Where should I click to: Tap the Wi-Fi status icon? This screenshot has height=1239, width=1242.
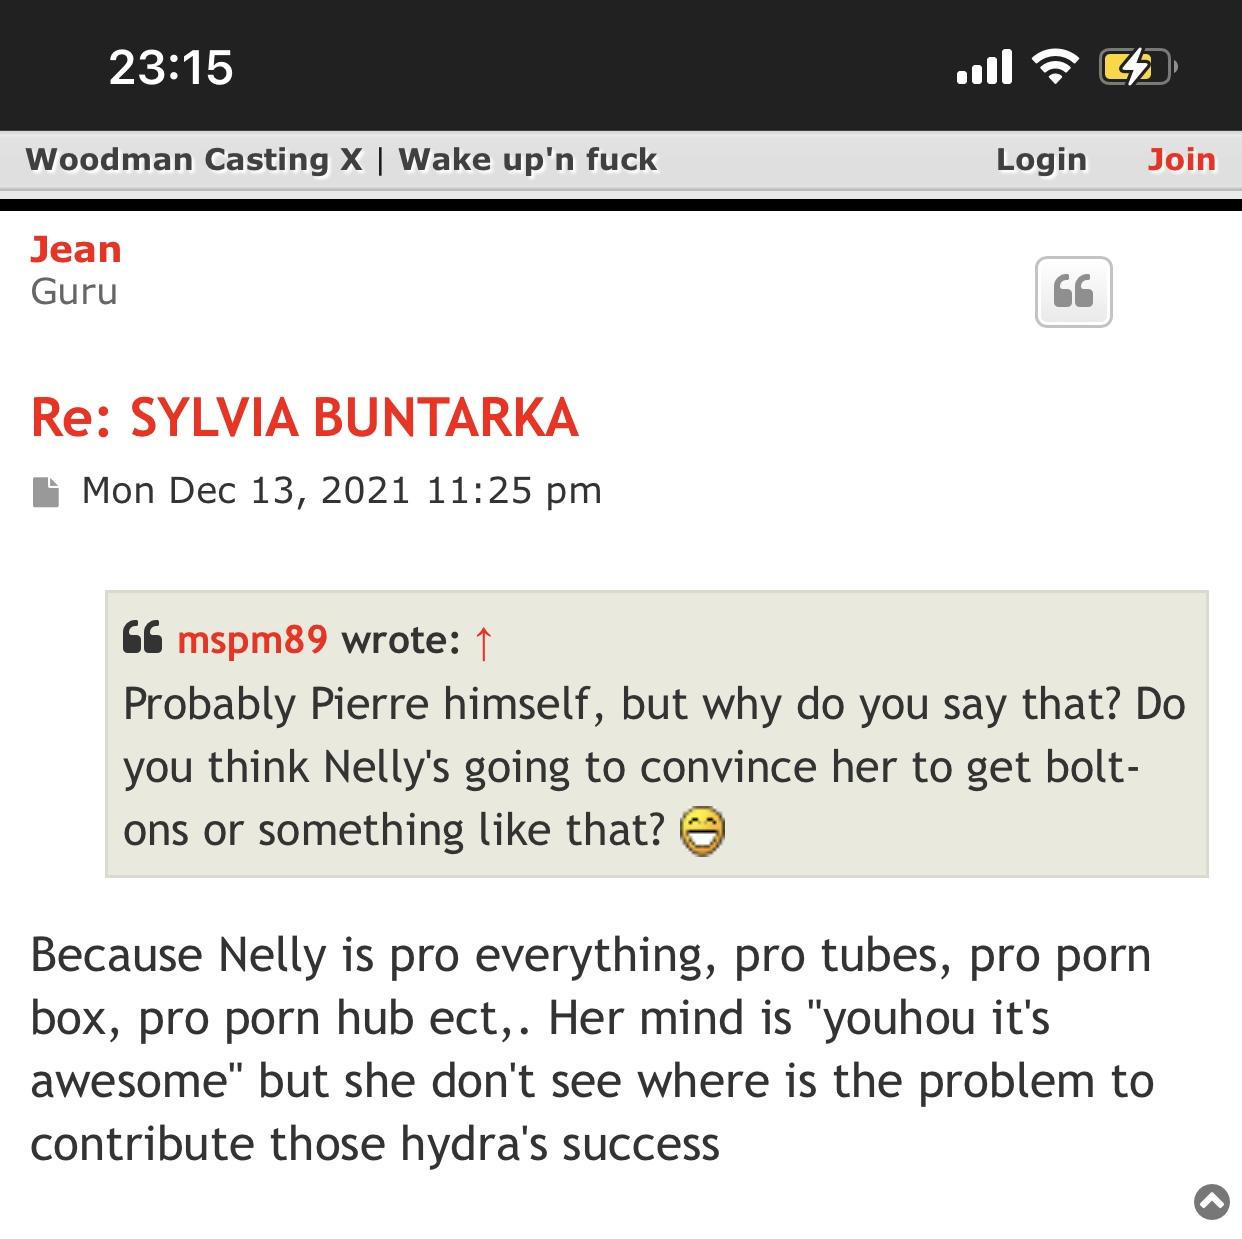1054,67
